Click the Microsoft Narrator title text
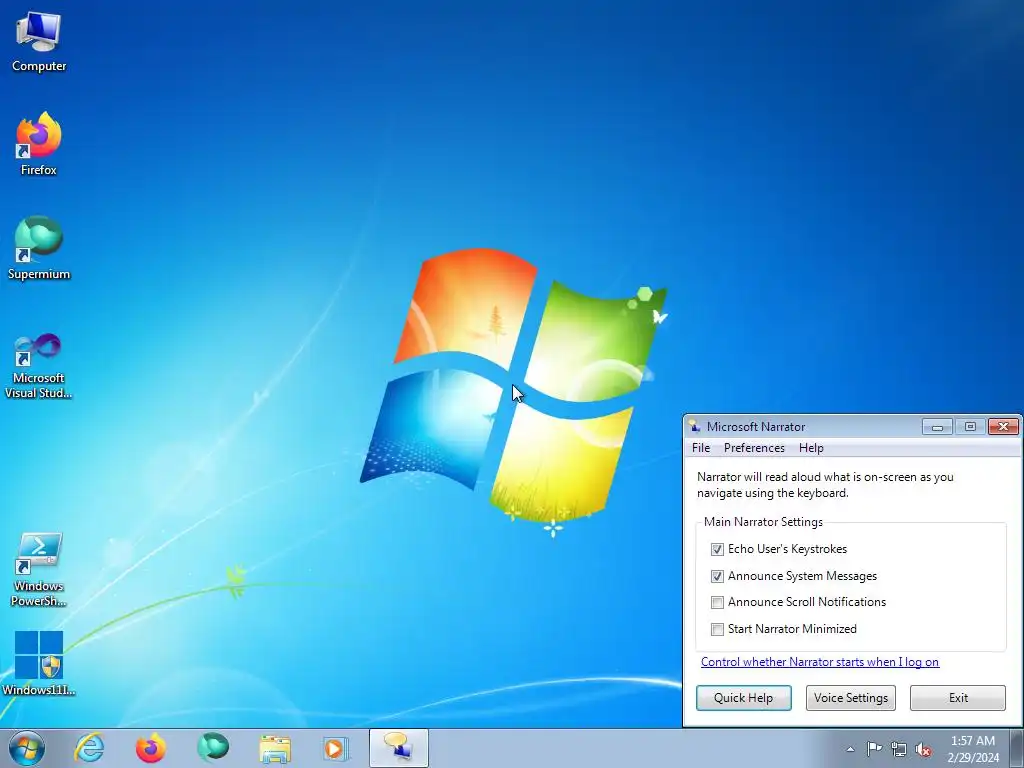The image size is (1024, 768). pyautogui.click(x=756, y=426)
